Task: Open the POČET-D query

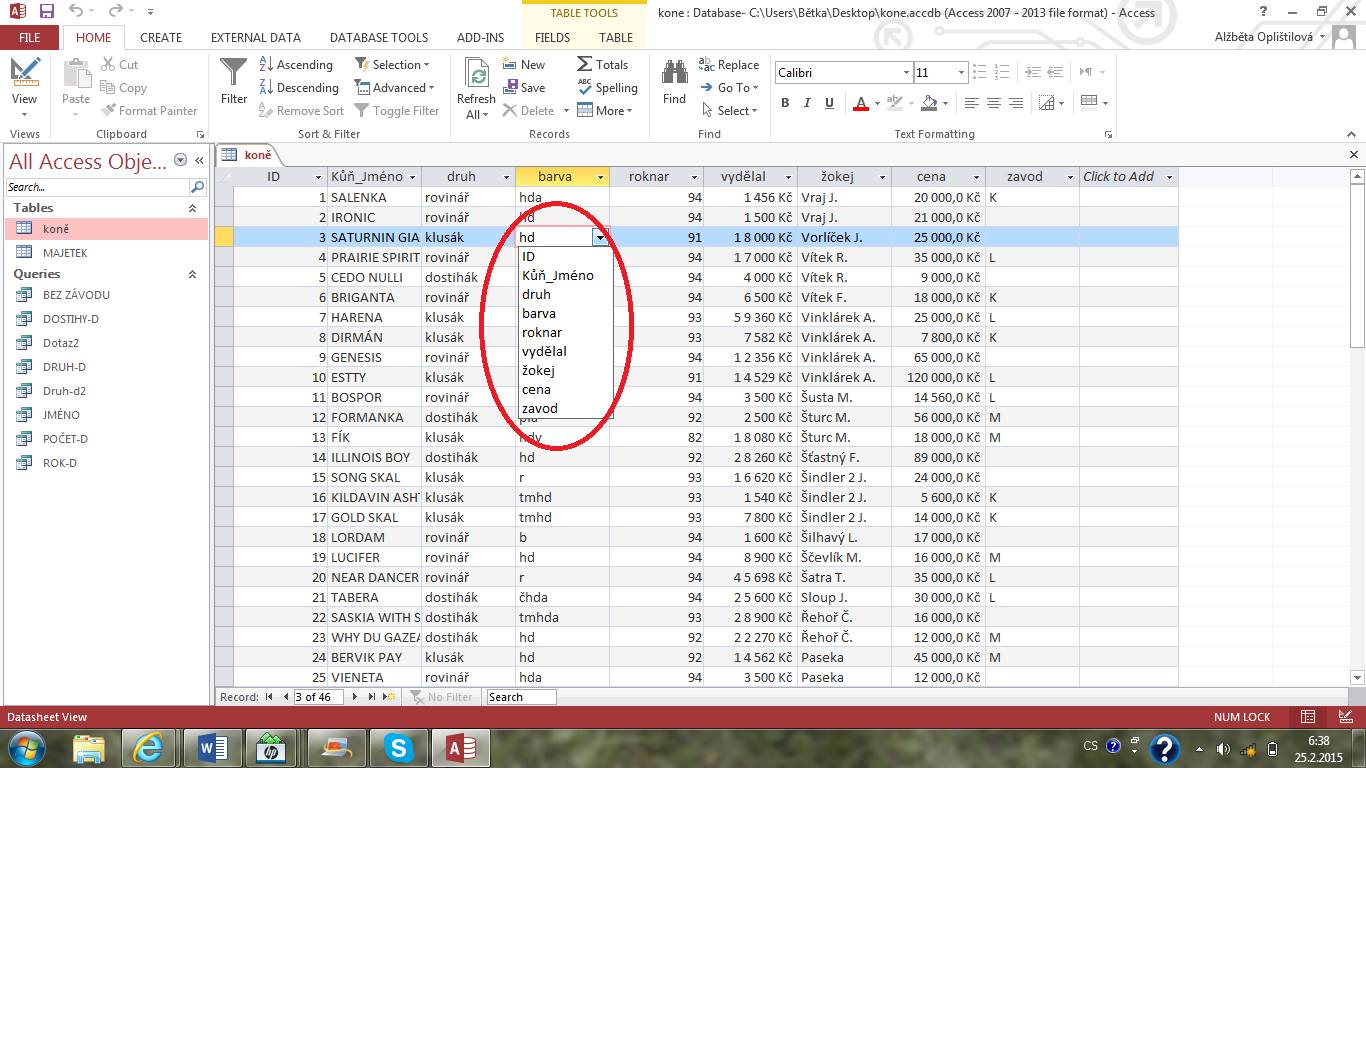Action: (106, 439)
